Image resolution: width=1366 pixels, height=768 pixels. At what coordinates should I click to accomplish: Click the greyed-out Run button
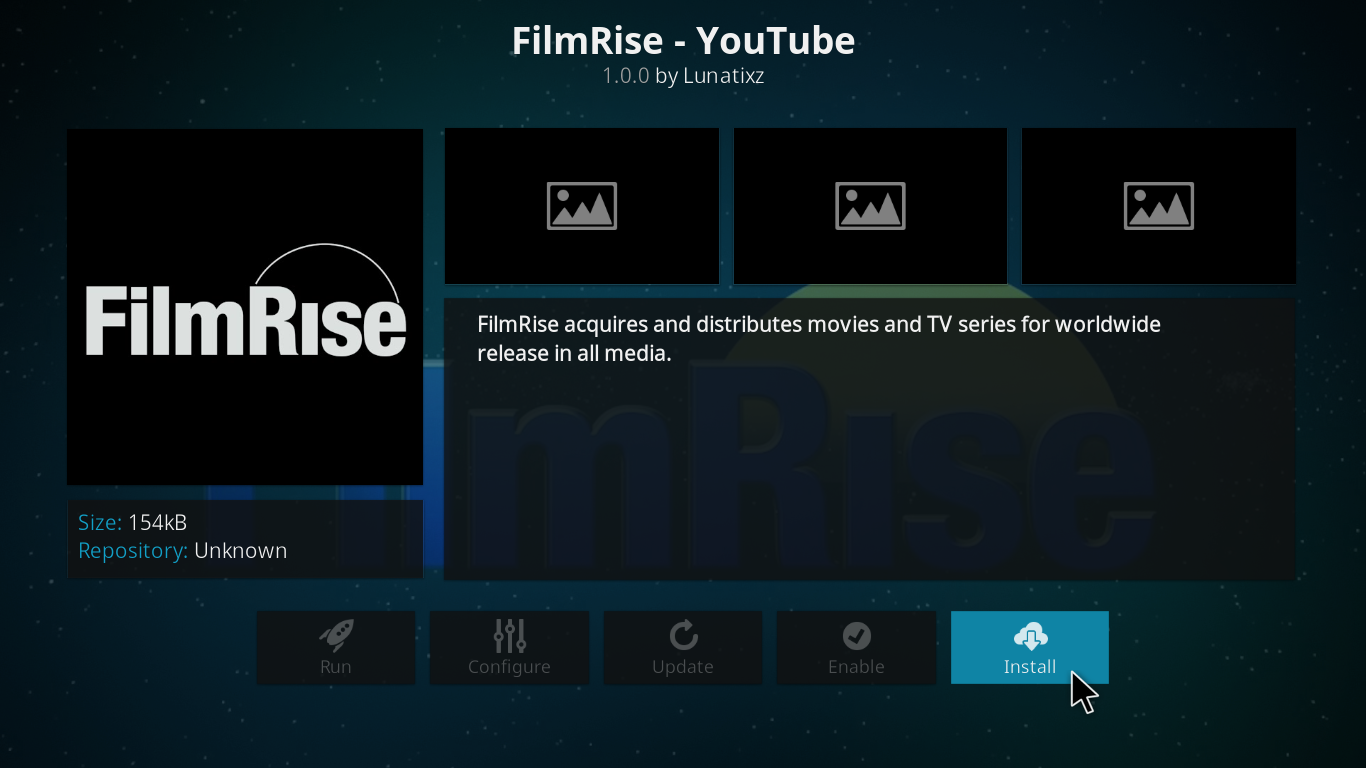[x=336, y=647]
